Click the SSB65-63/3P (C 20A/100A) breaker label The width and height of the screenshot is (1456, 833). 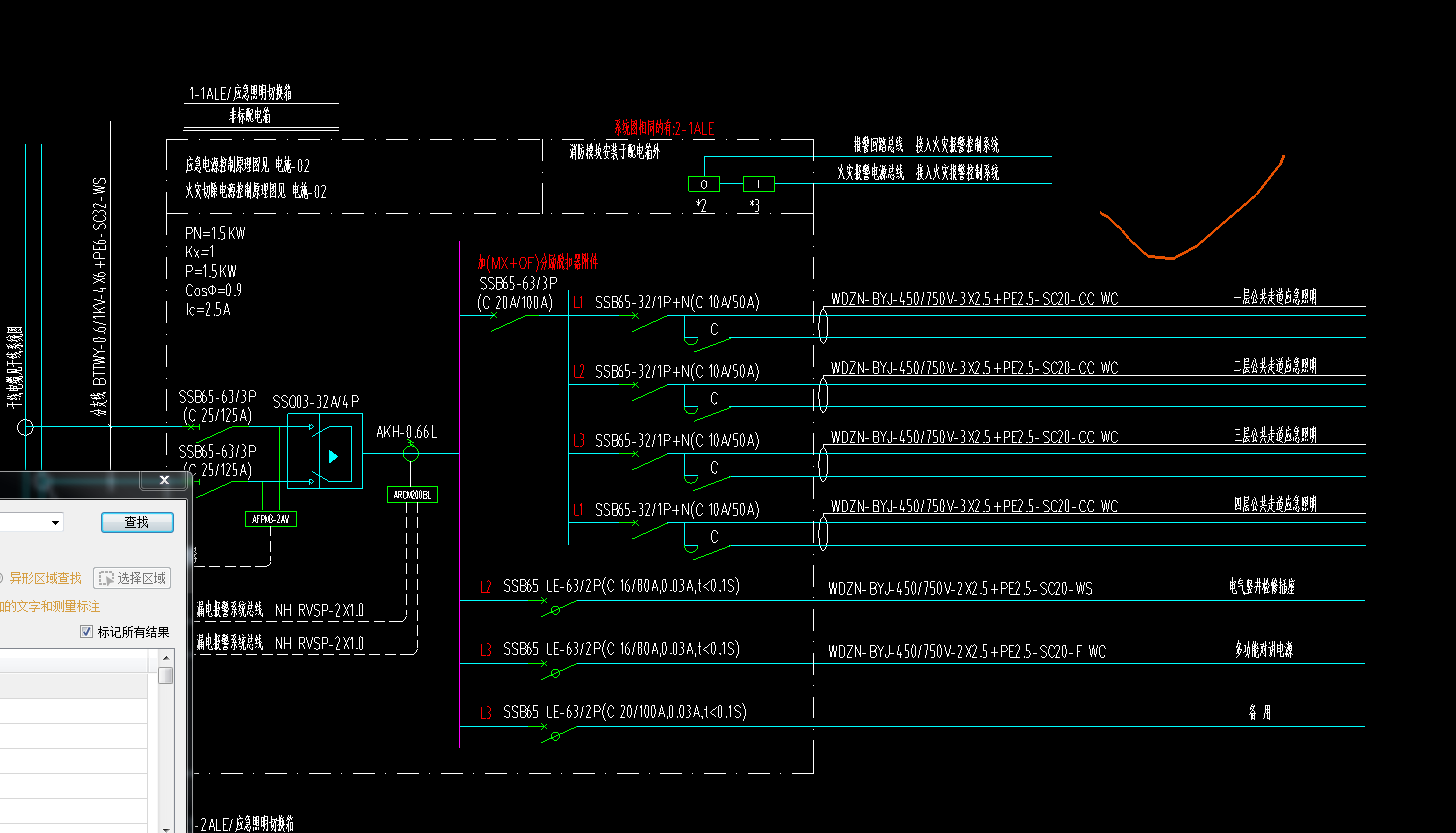pos(516,293)
